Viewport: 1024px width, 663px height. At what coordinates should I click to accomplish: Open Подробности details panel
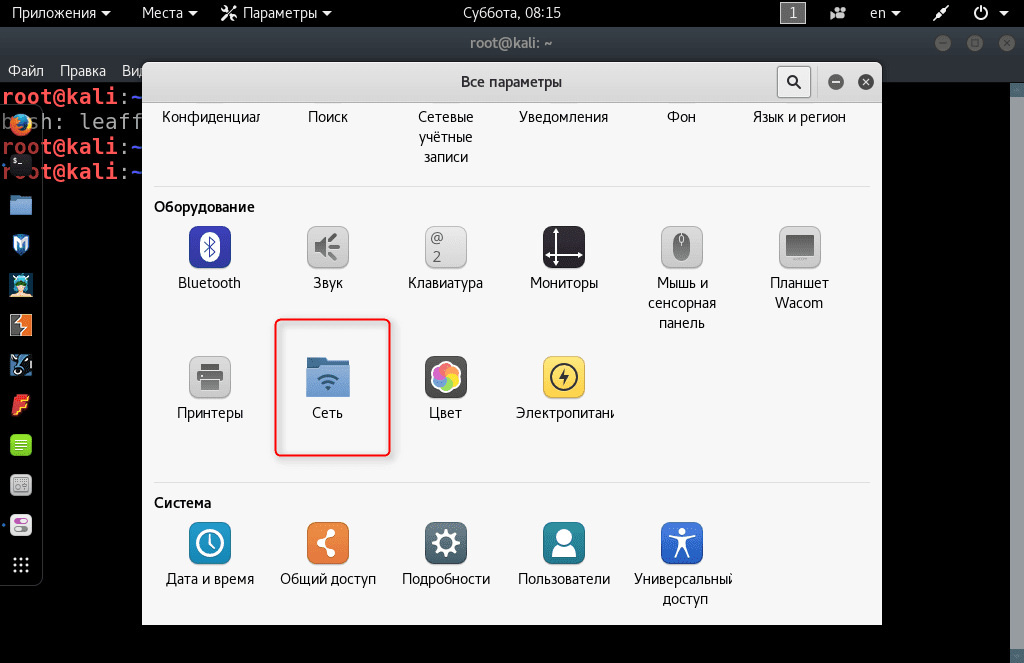pyautogui.click(x=445, y=554)
